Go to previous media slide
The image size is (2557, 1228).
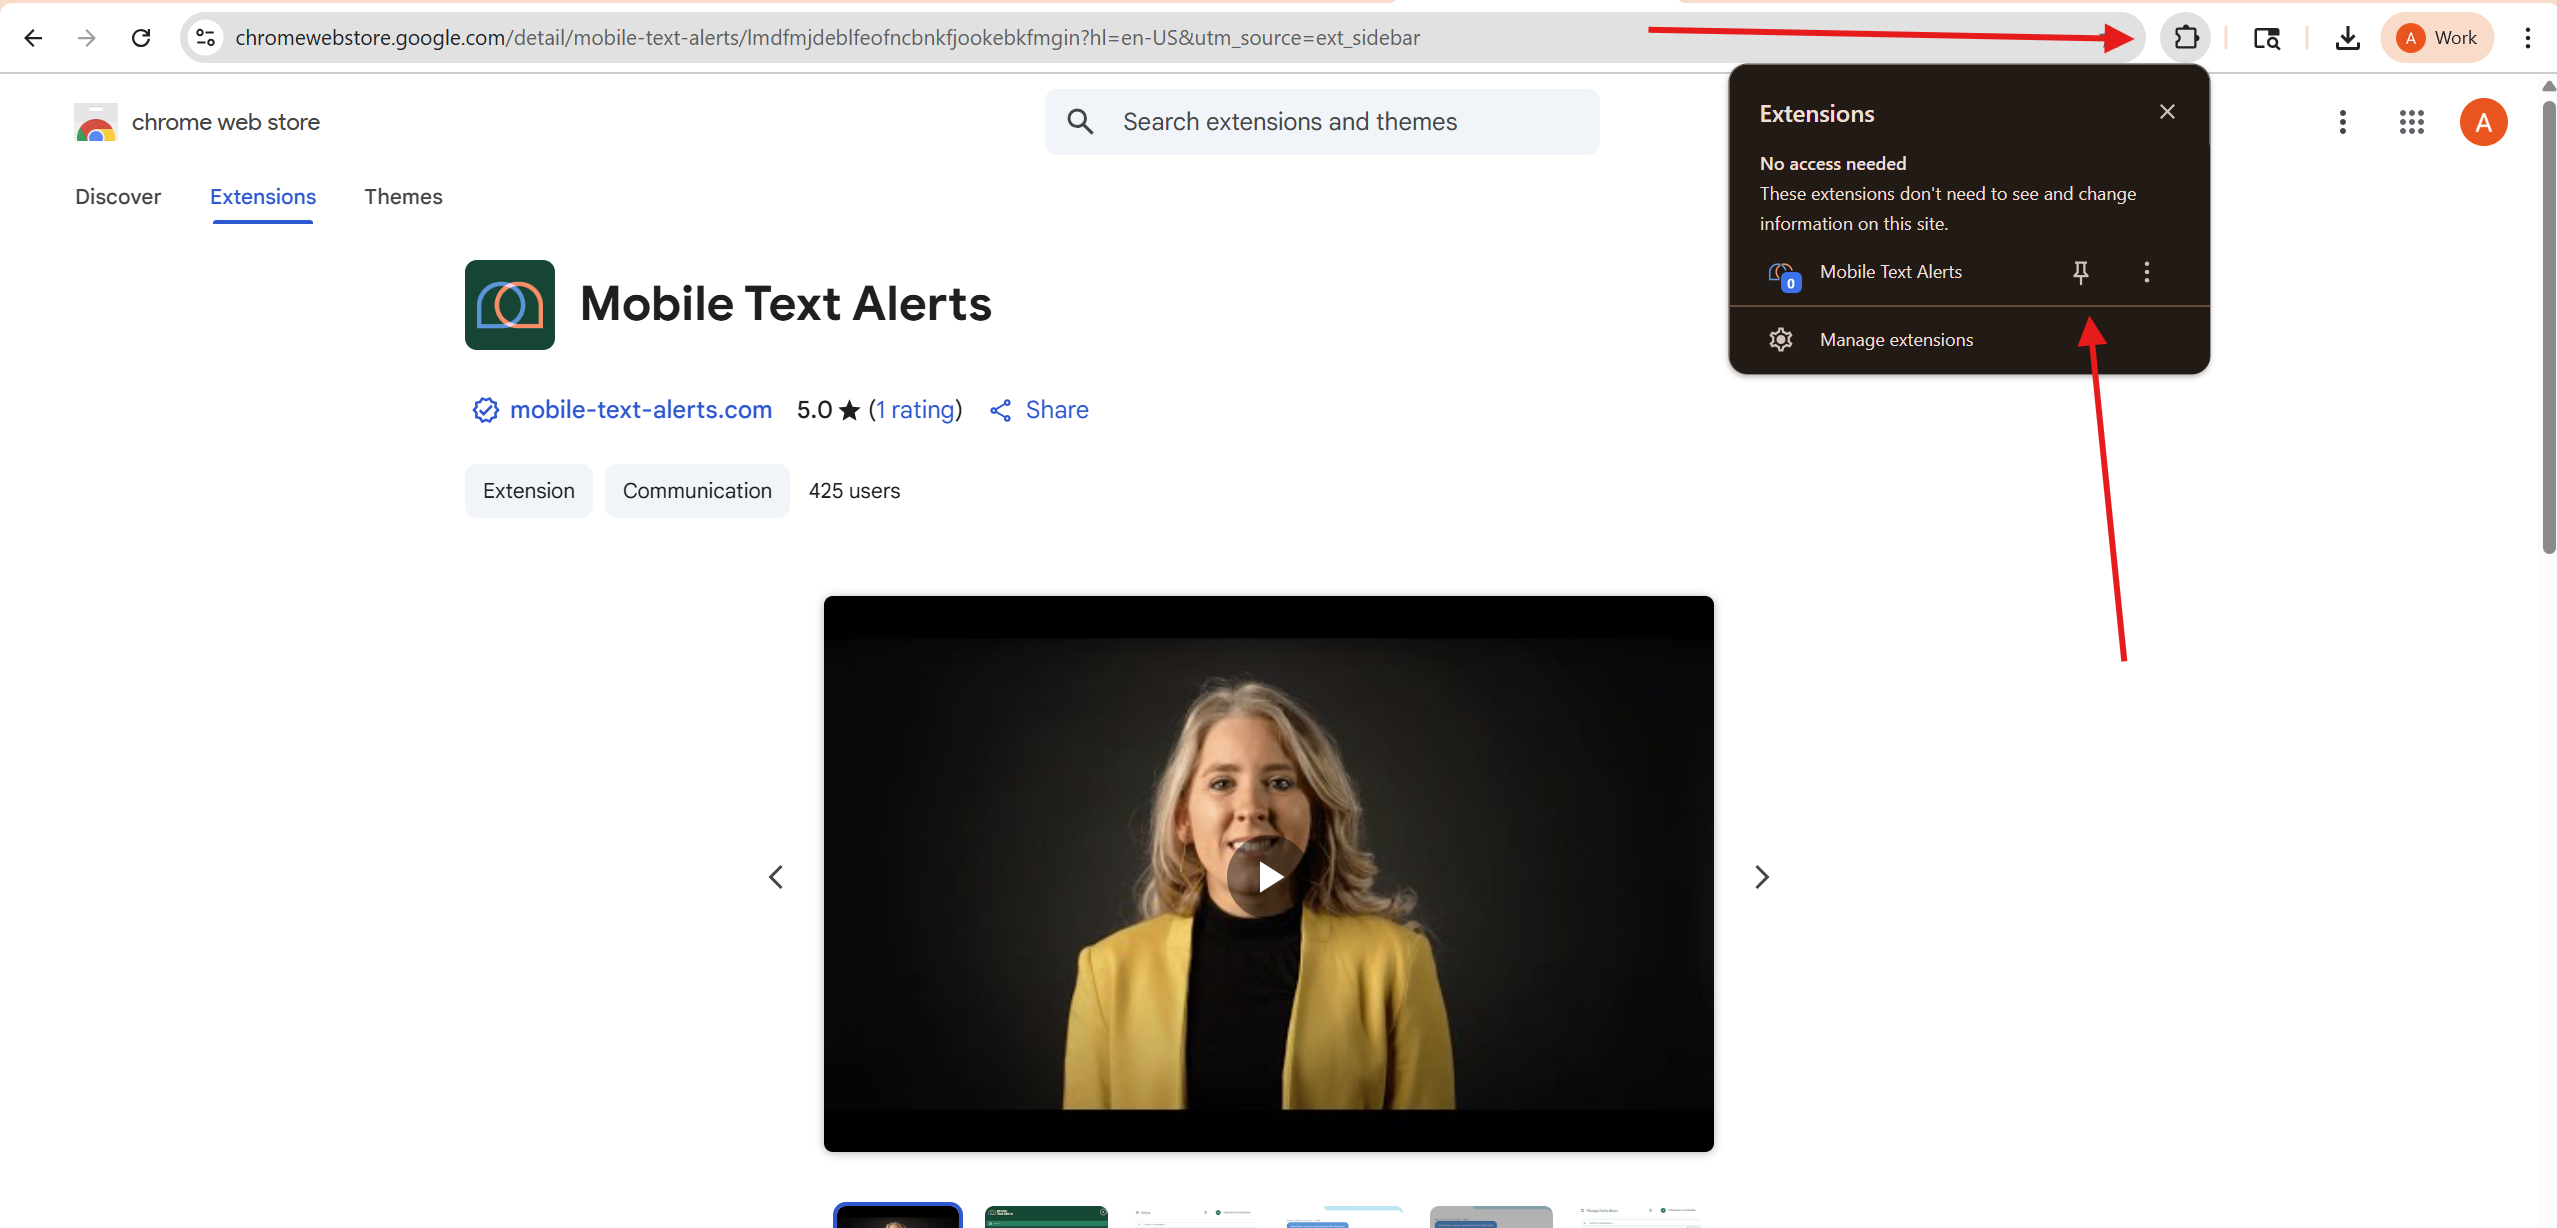tap(775, 877)
